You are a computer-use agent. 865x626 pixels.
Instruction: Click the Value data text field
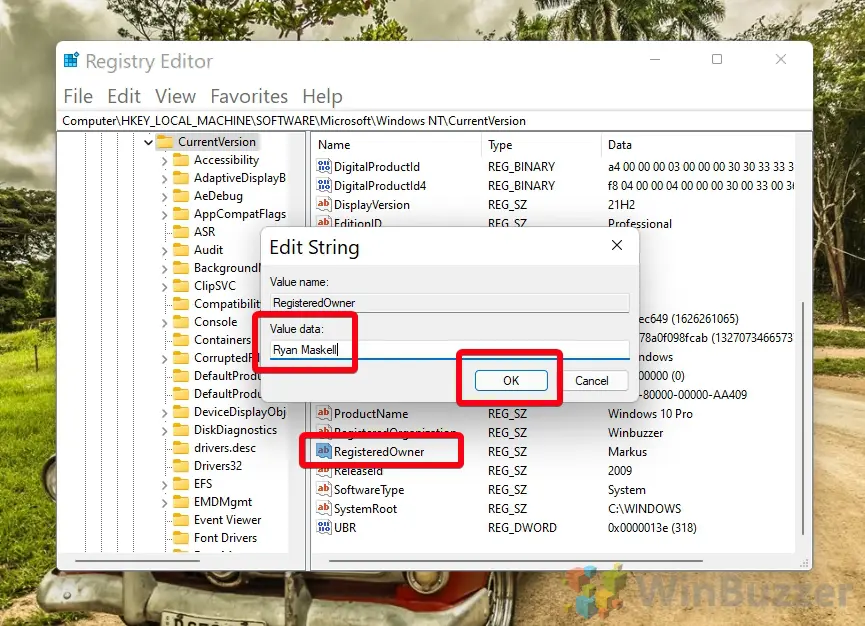point(450,350)
